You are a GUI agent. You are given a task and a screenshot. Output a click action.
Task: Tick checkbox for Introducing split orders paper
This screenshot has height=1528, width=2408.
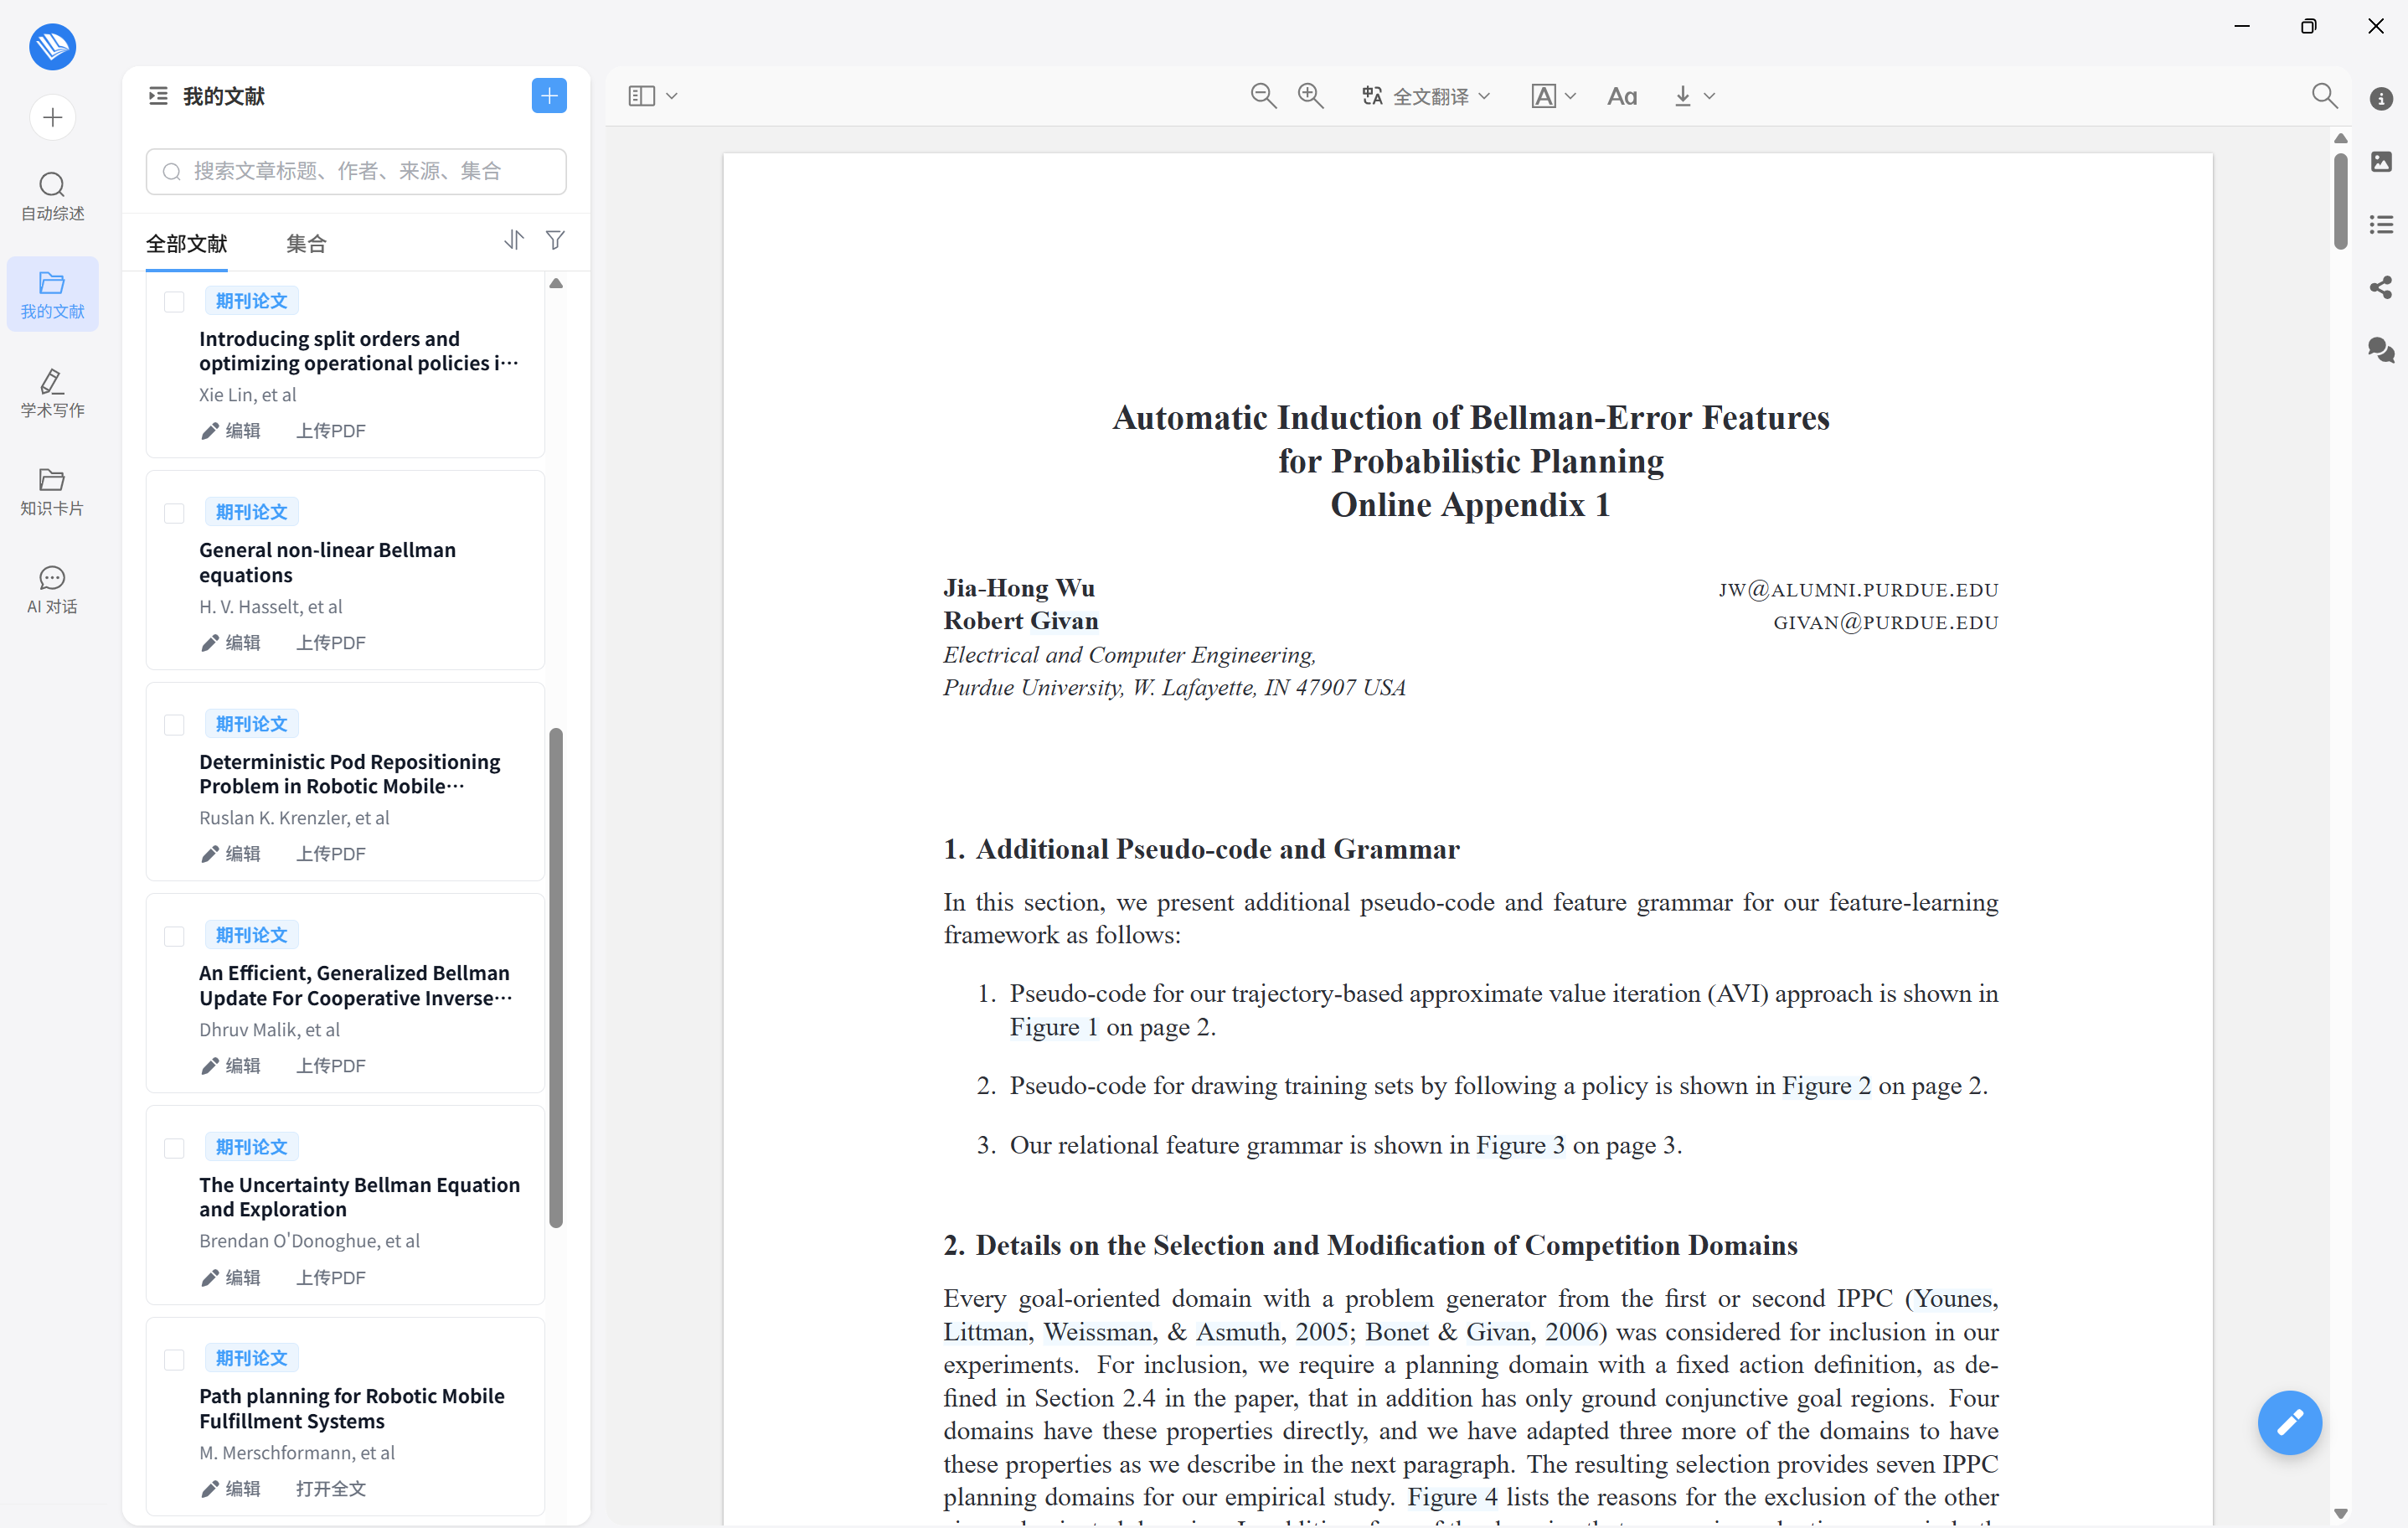tap(174, 302)
